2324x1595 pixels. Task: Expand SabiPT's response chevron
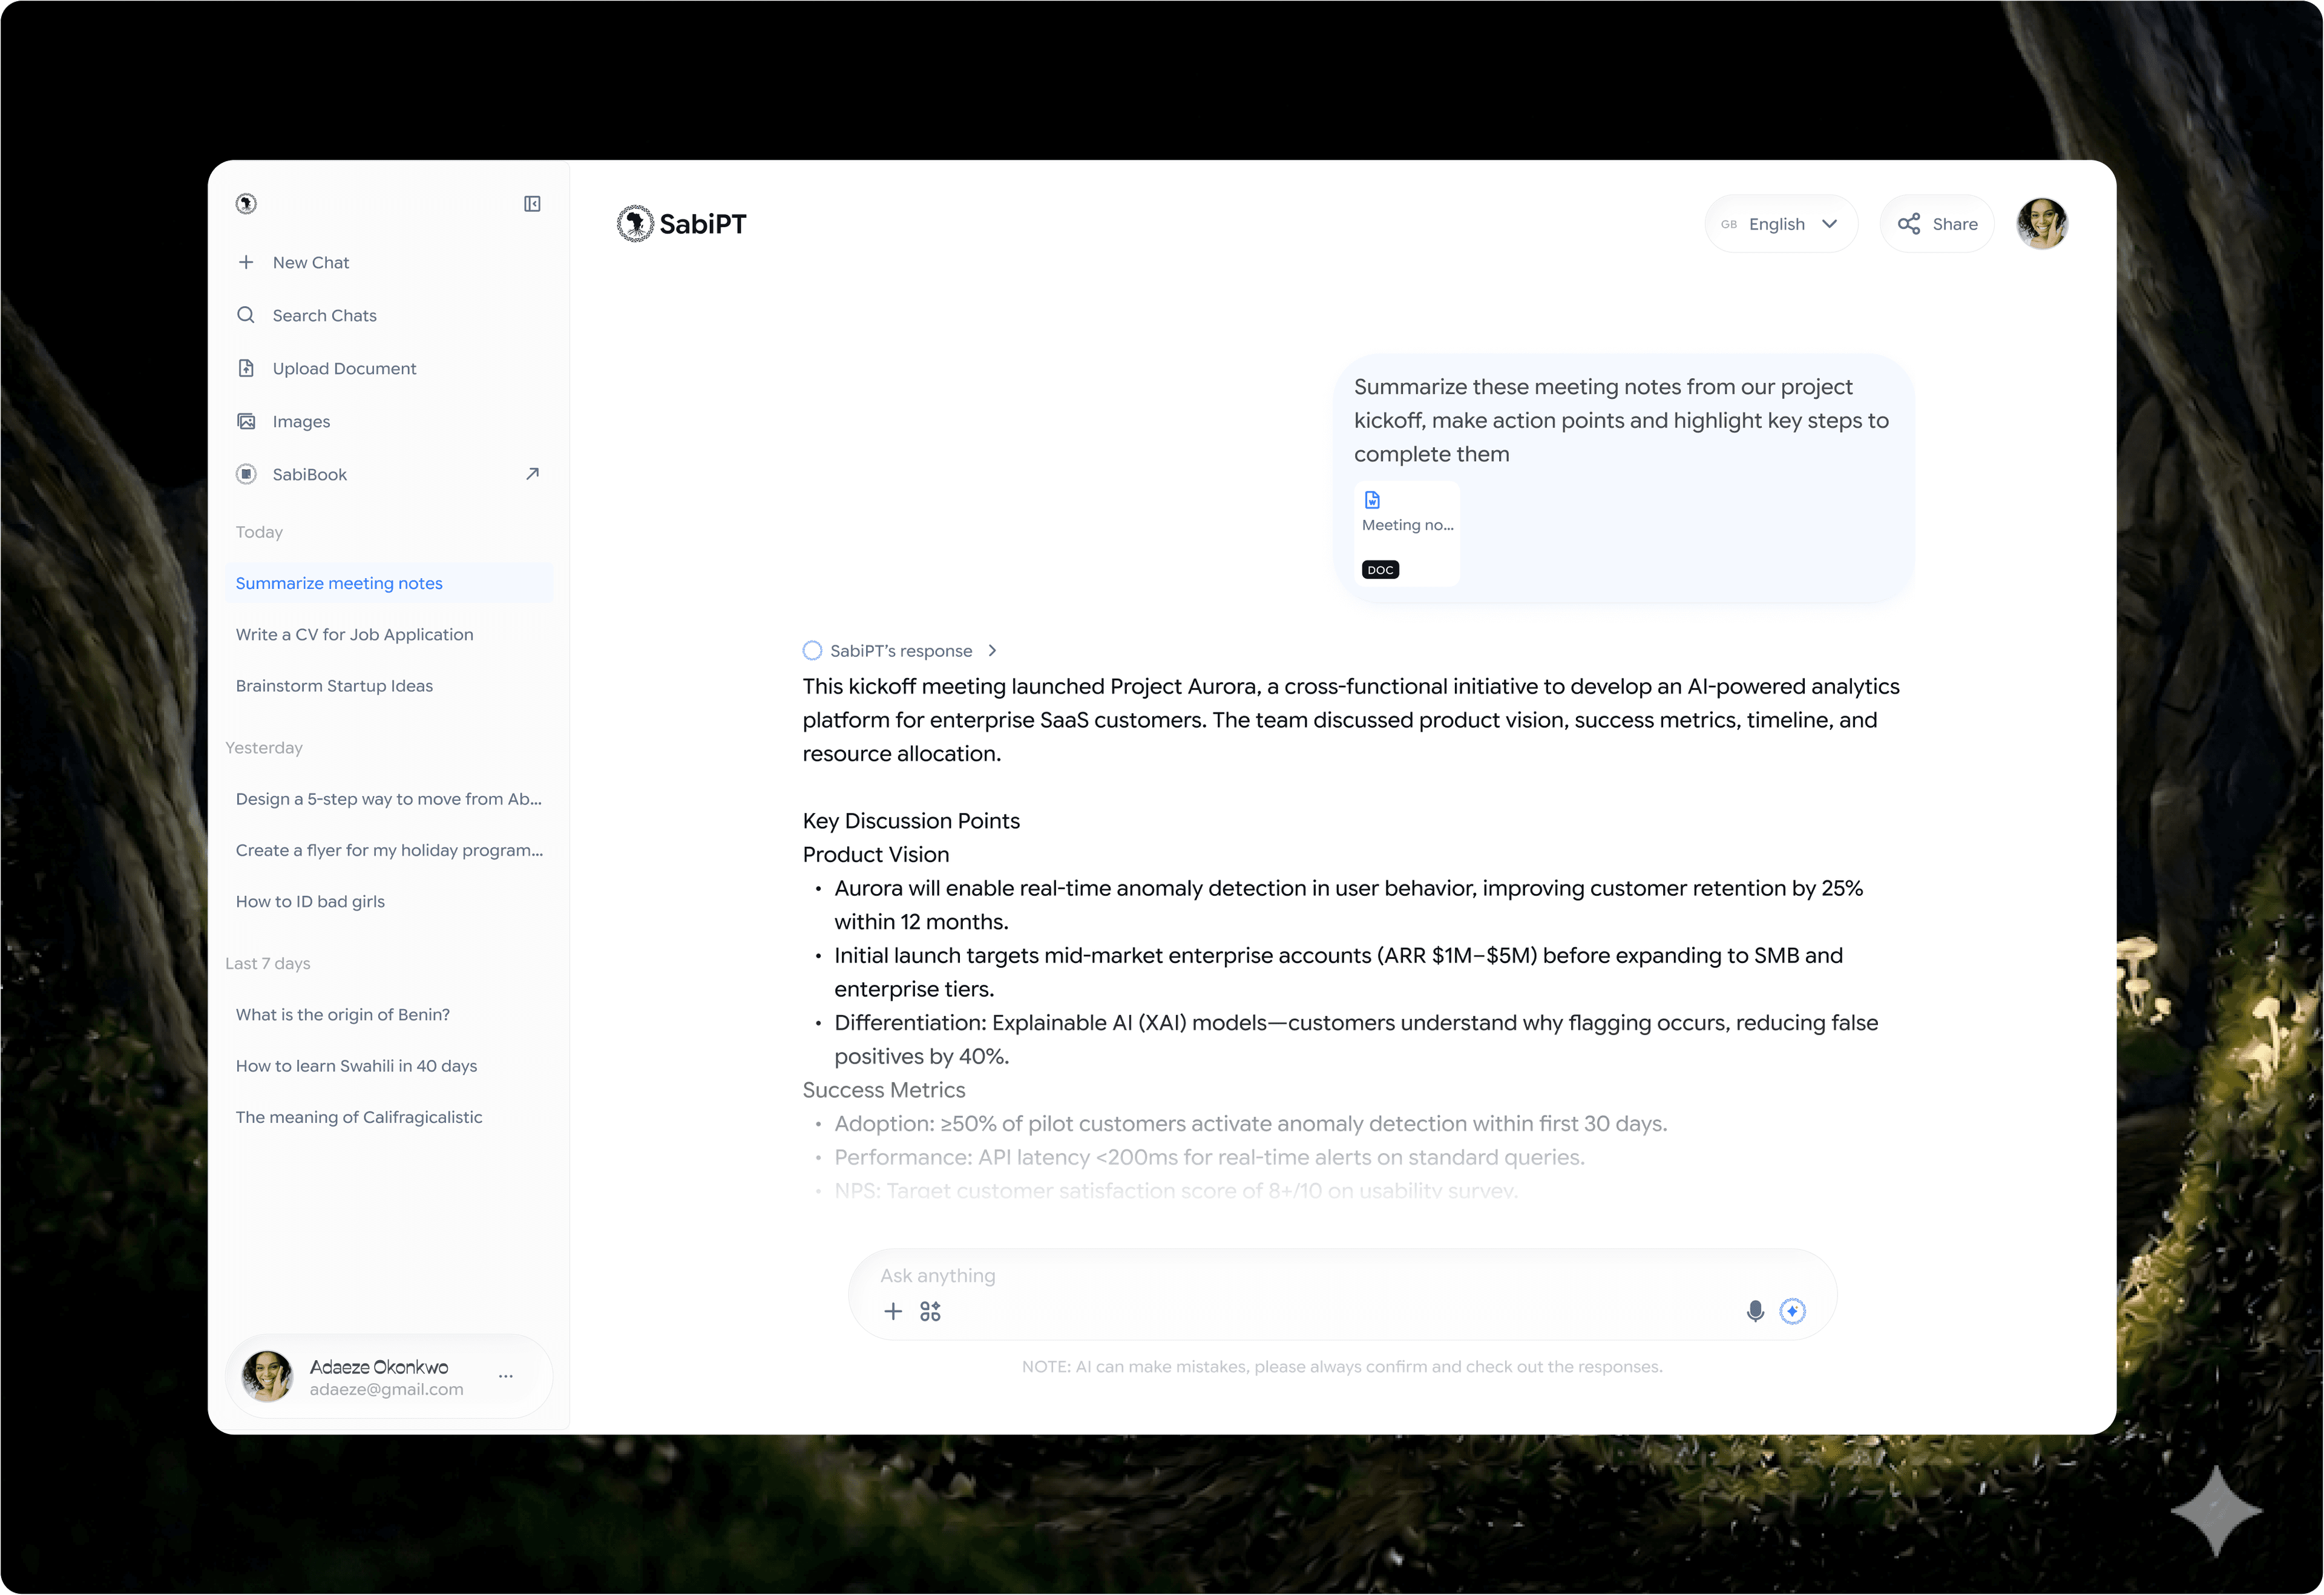click(992, 651)
